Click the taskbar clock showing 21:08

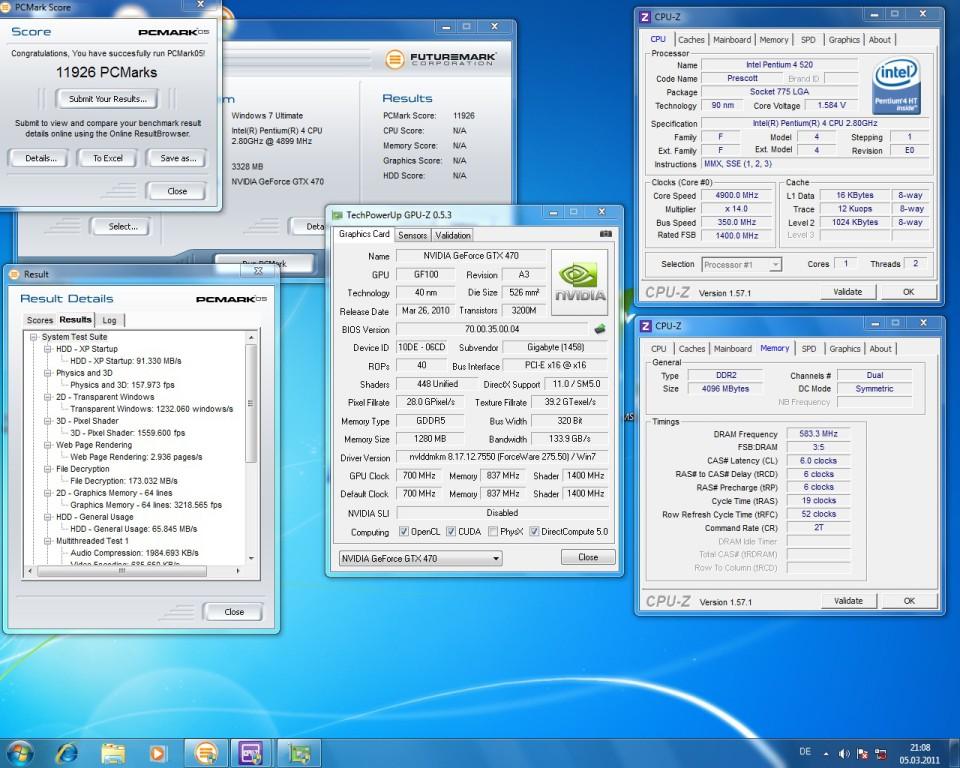[x=920, y=754]
